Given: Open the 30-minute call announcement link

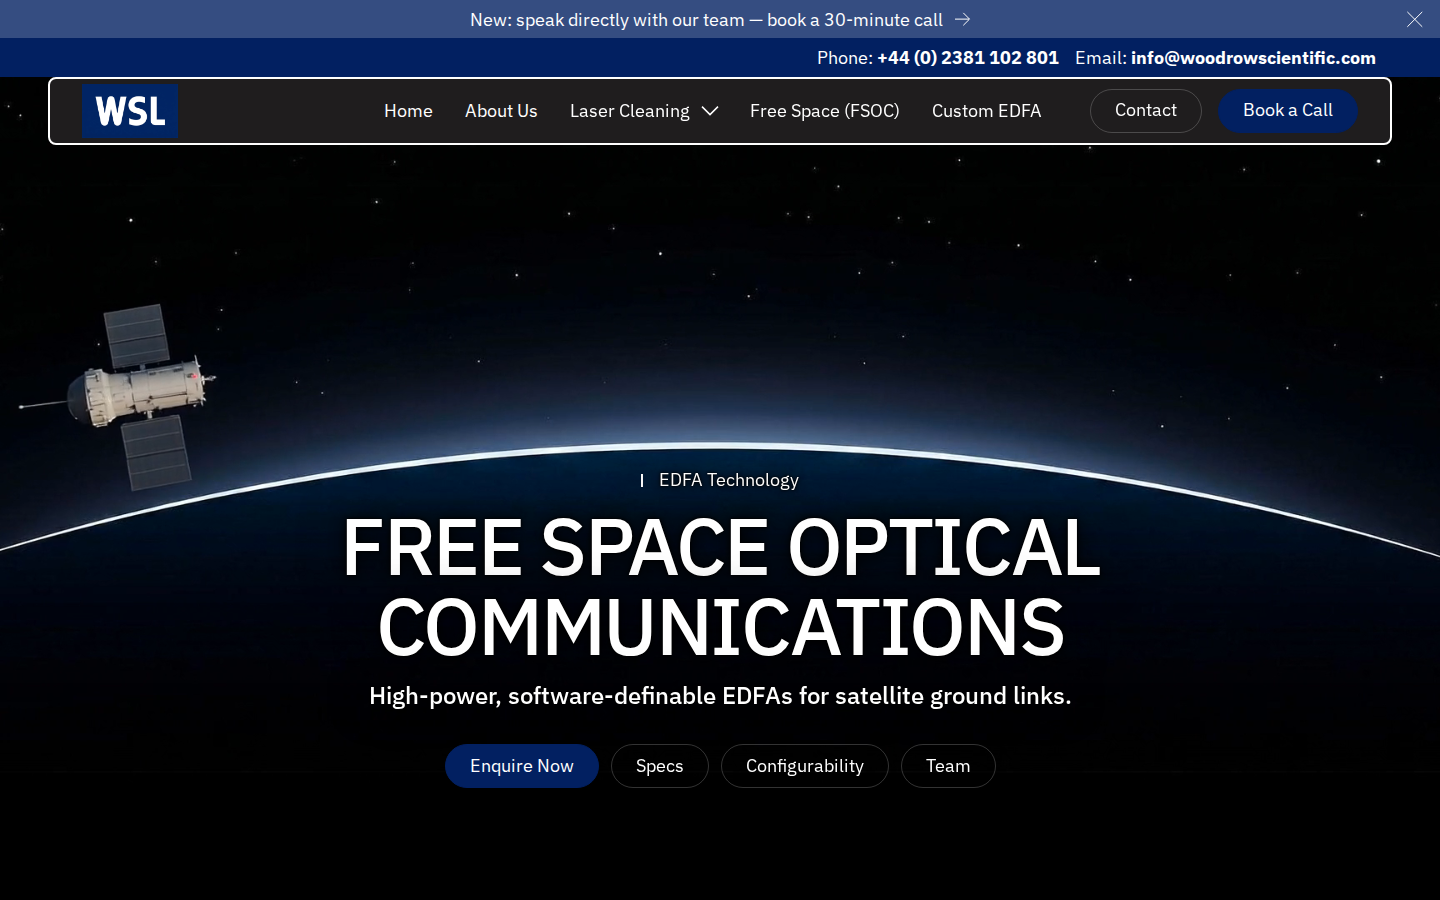Looking at the screenshot, I should (x=720, y=20).
